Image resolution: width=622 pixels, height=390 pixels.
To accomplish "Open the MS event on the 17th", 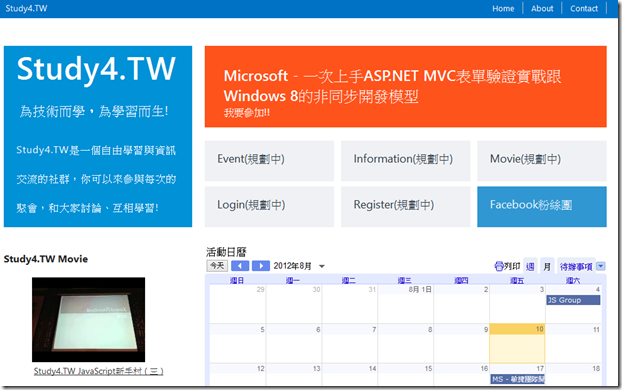I will [x=517, y=379].
